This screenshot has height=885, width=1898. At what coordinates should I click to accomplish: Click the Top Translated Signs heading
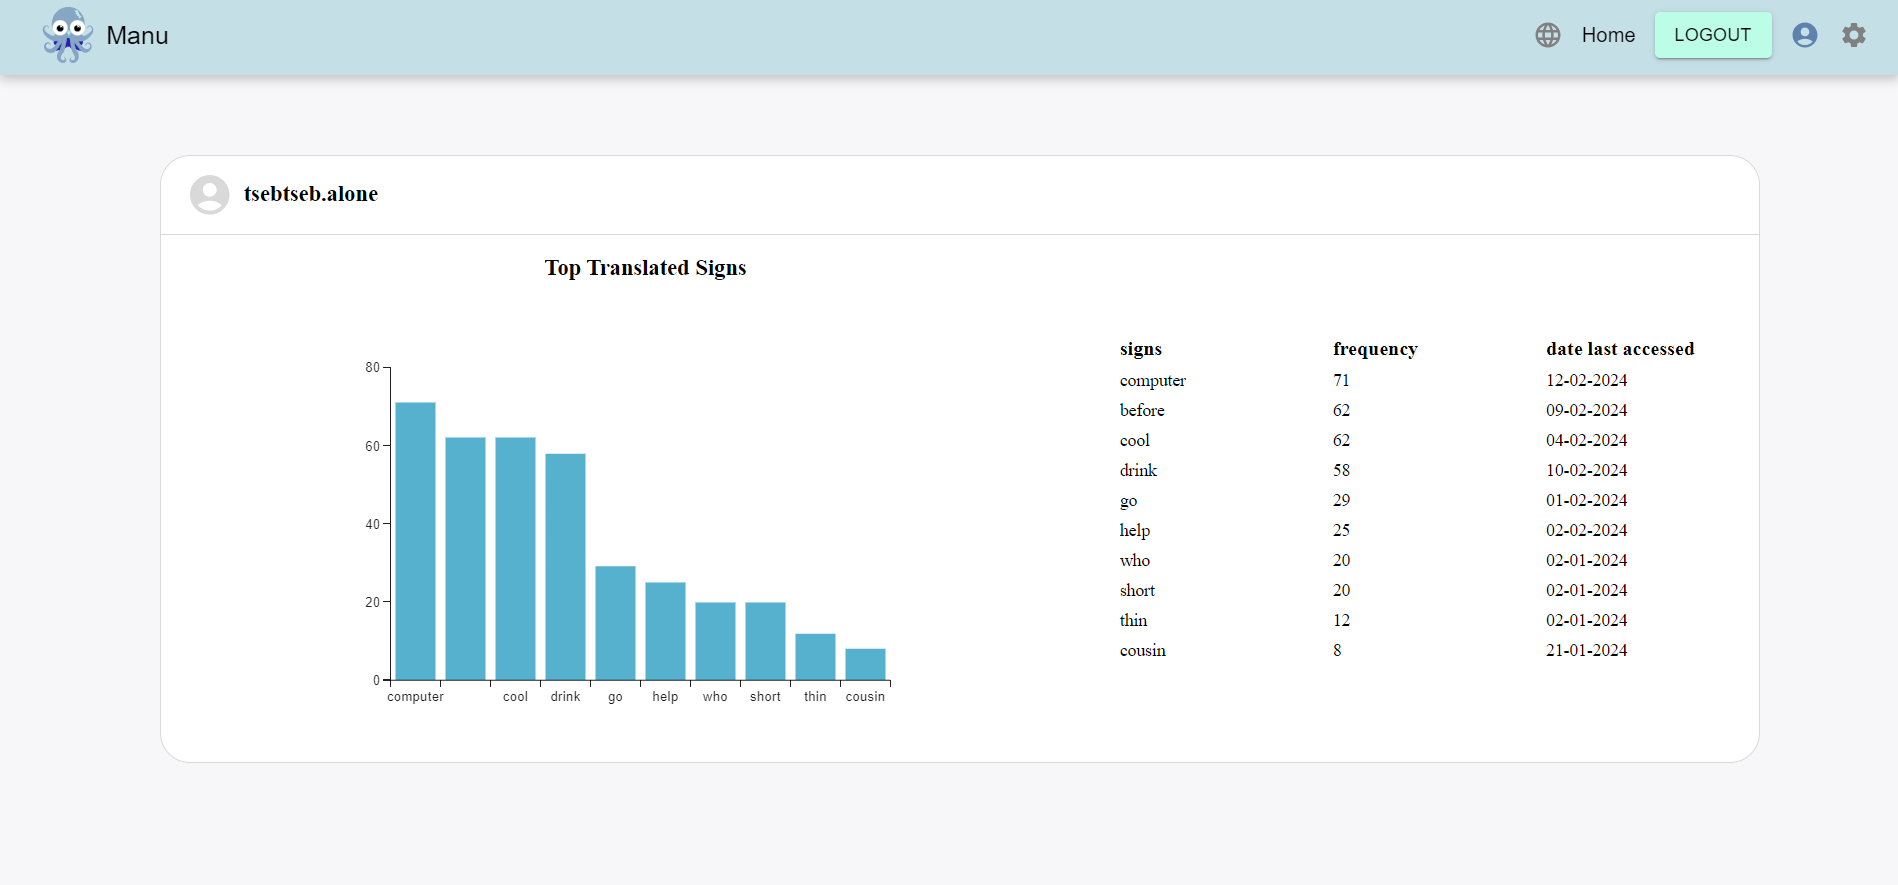[645, 268]
